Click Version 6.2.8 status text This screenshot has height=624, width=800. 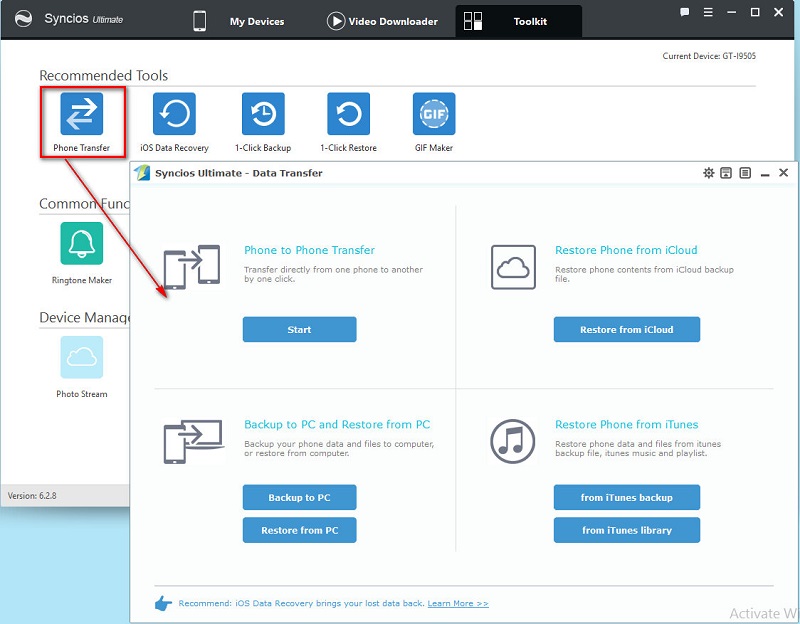point(32,495)
